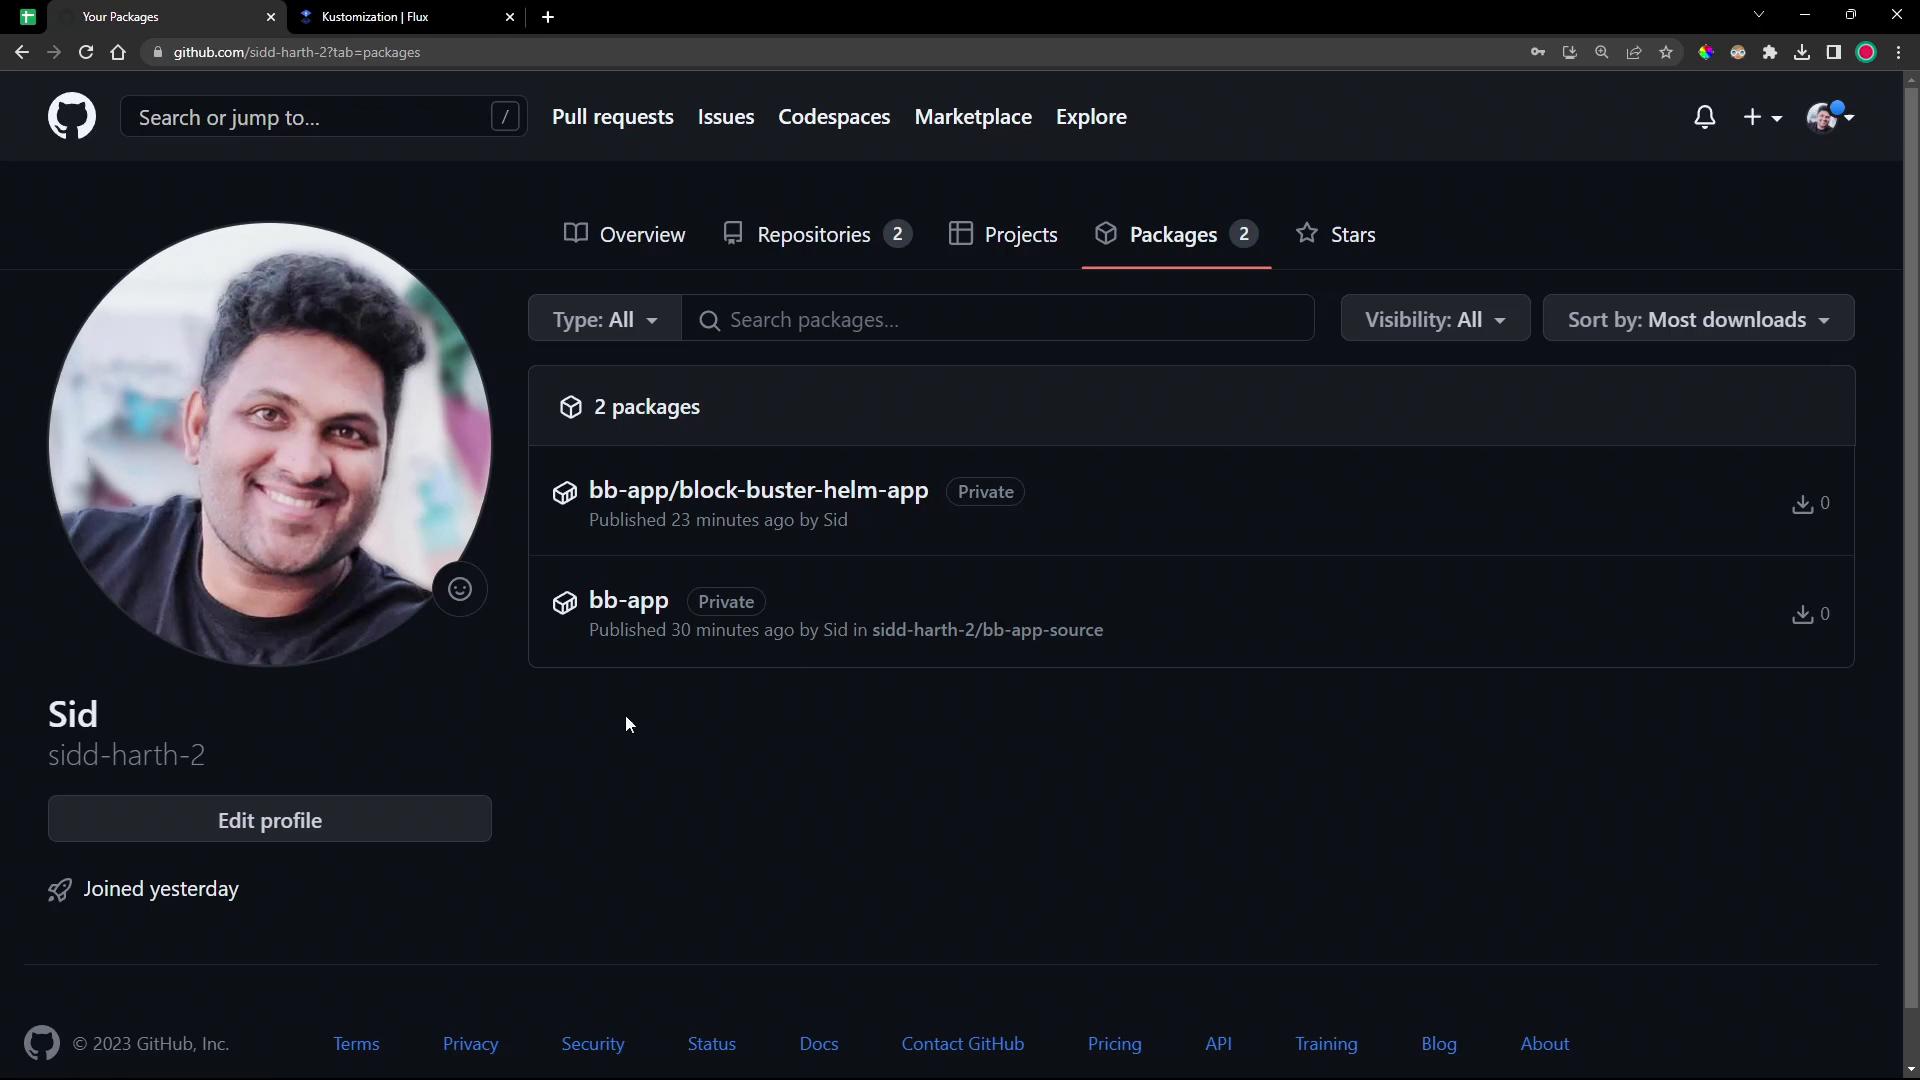Switch to the Repositories tab
This screenshot has width=1920, height=1080.
click(x=817, y=234)
